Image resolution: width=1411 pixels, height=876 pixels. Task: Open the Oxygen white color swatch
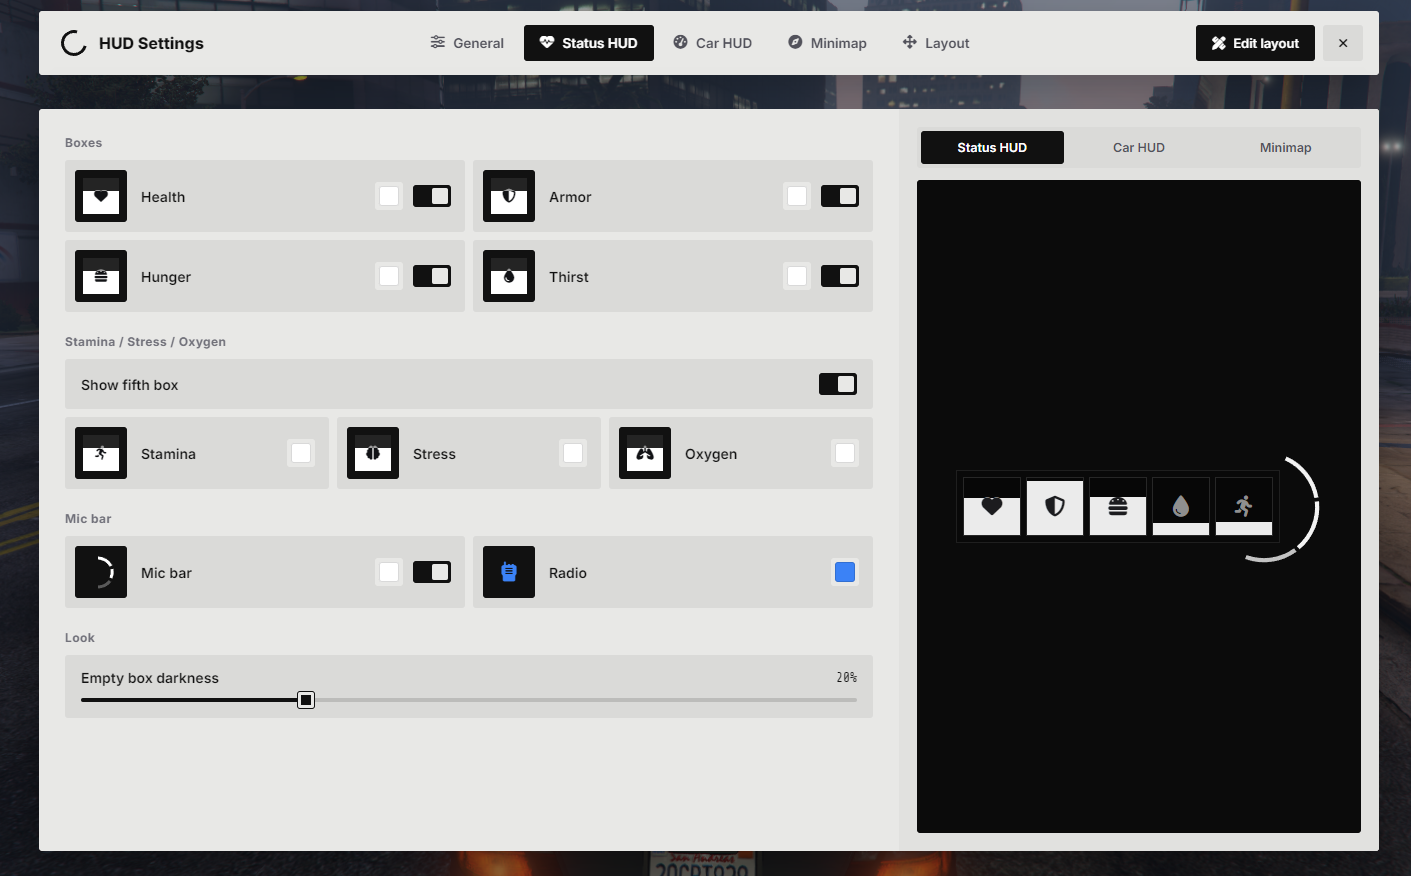coord(845,453)
